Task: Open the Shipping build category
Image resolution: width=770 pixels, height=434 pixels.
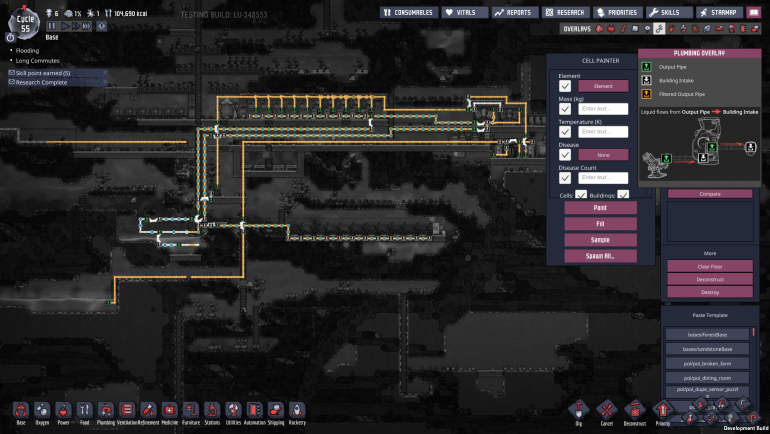Action: (x=275, y=410)
